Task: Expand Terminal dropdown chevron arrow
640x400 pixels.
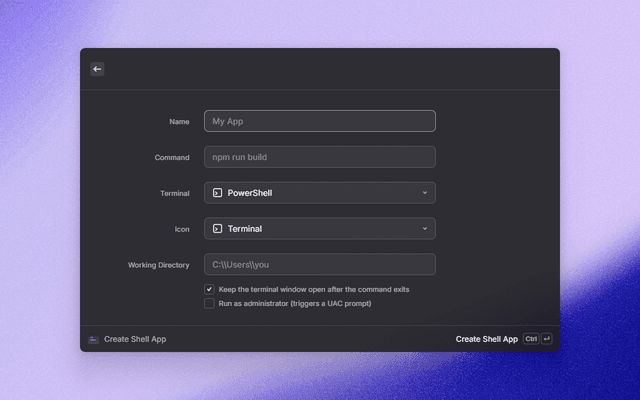Action: [x=425, y=193]
